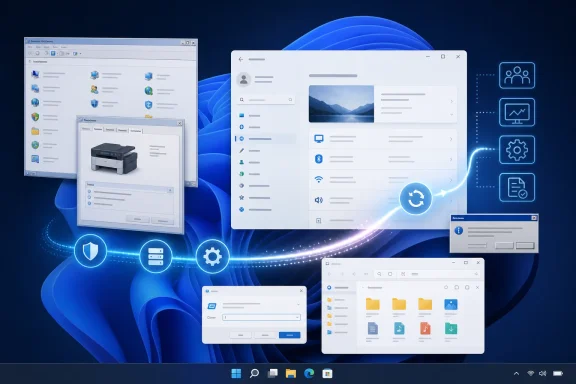Screen dimensions: 576x384
Task: Expand the chevron on display settings row
Action: coord(451,139)
